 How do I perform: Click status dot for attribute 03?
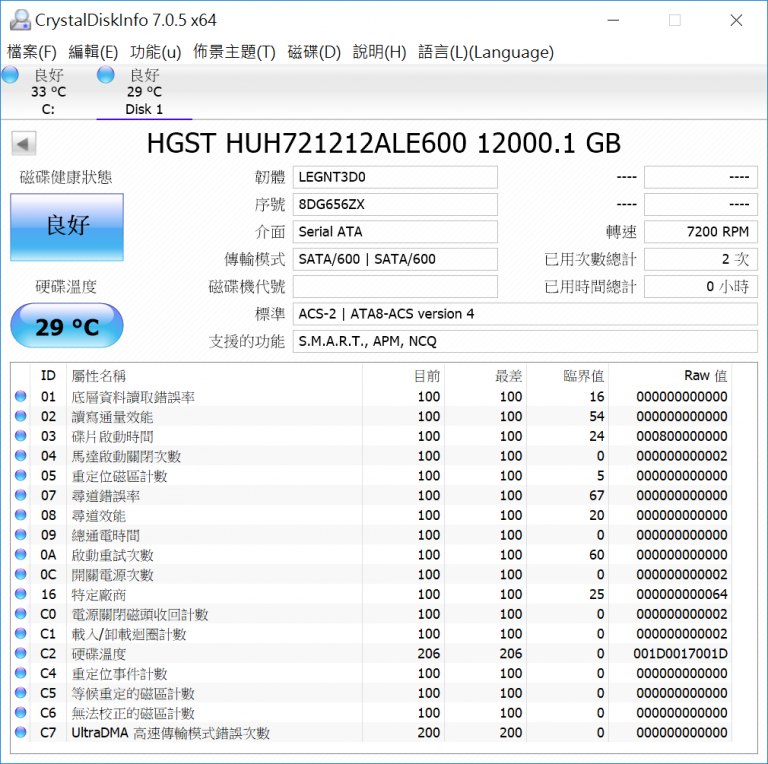point(21,436)
